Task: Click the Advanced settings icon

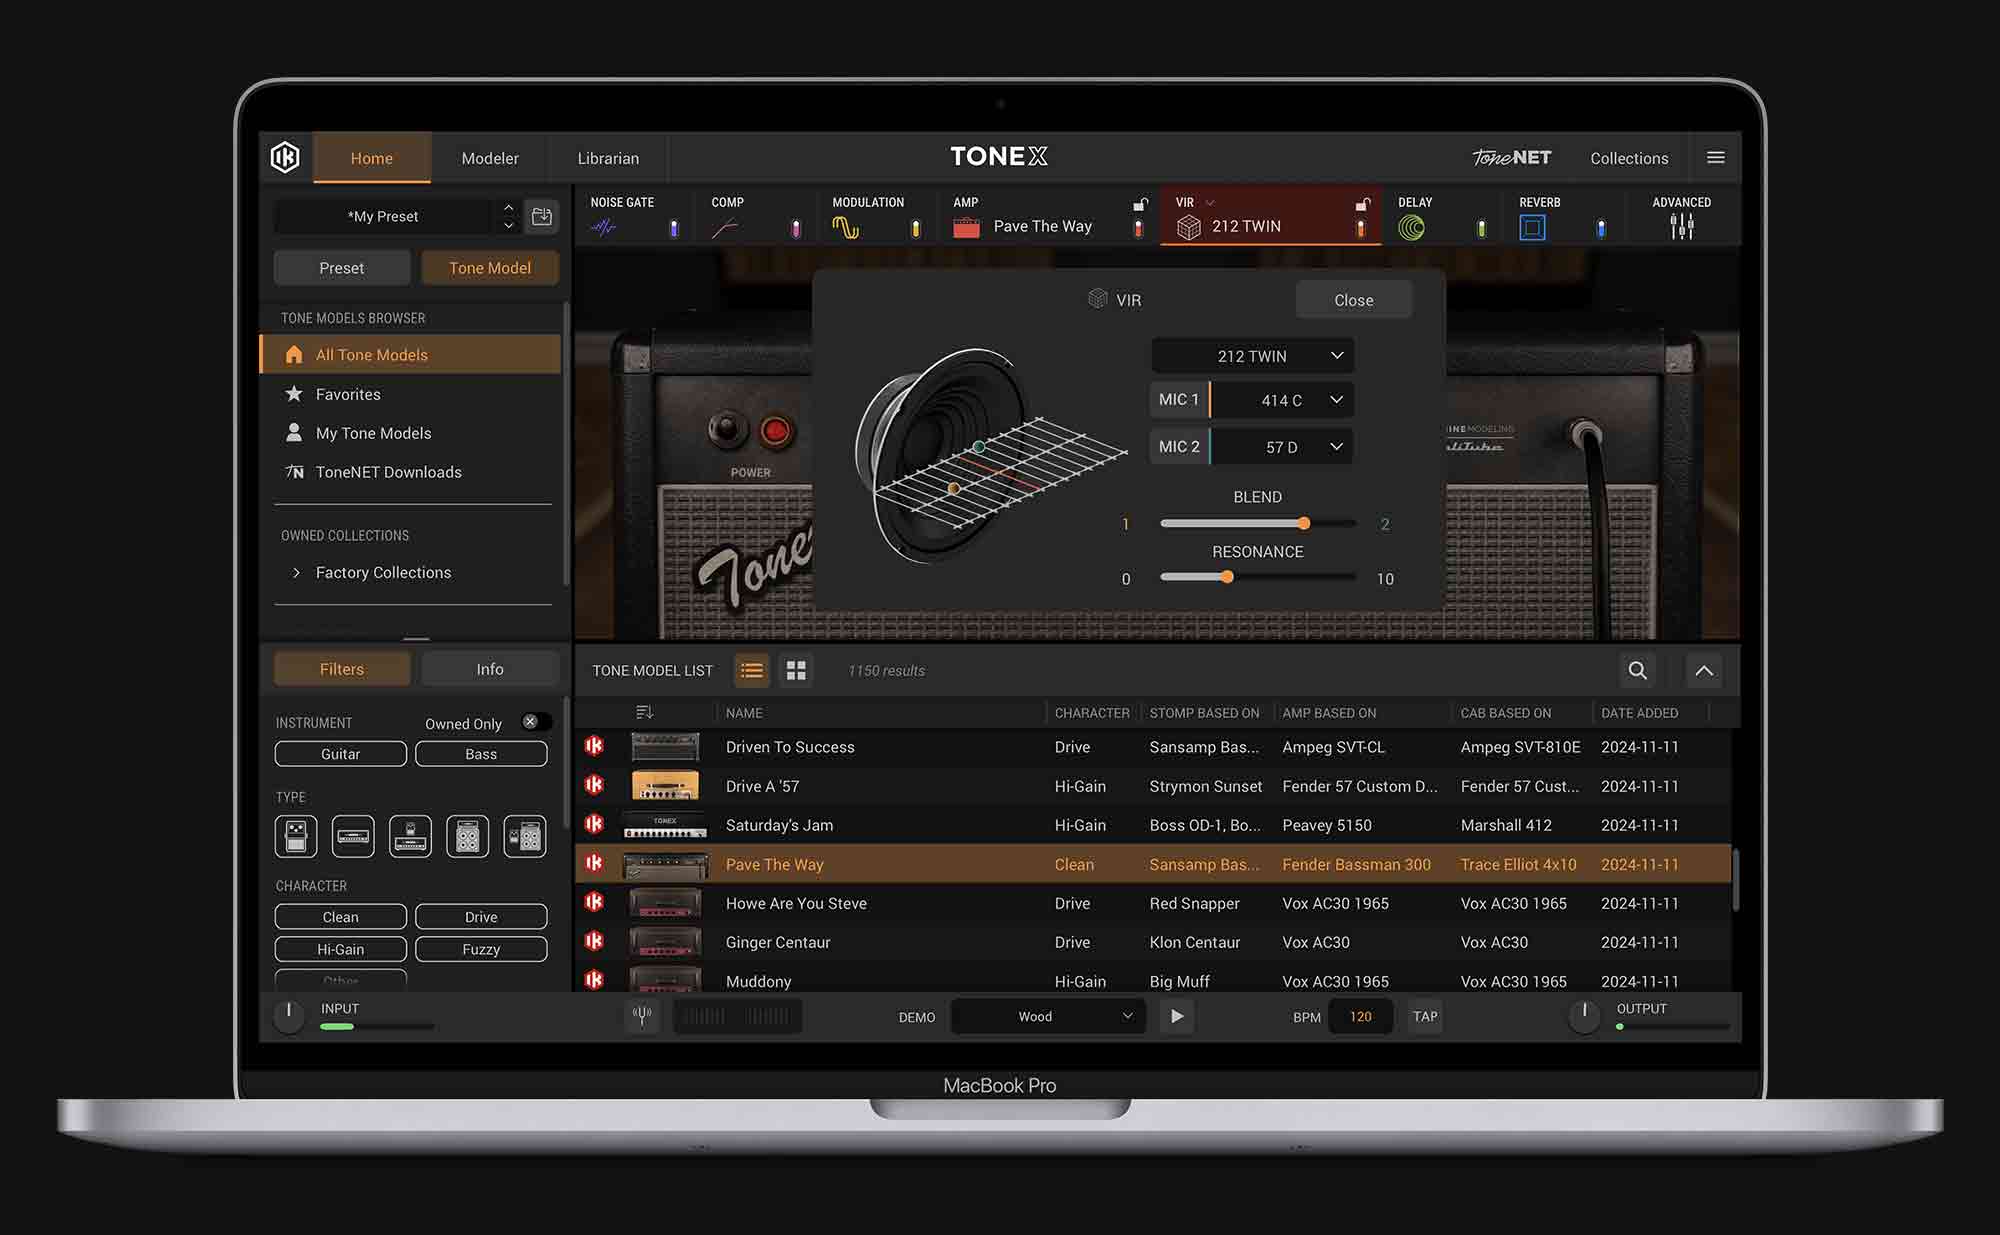Action: [x=1681, y=226]
